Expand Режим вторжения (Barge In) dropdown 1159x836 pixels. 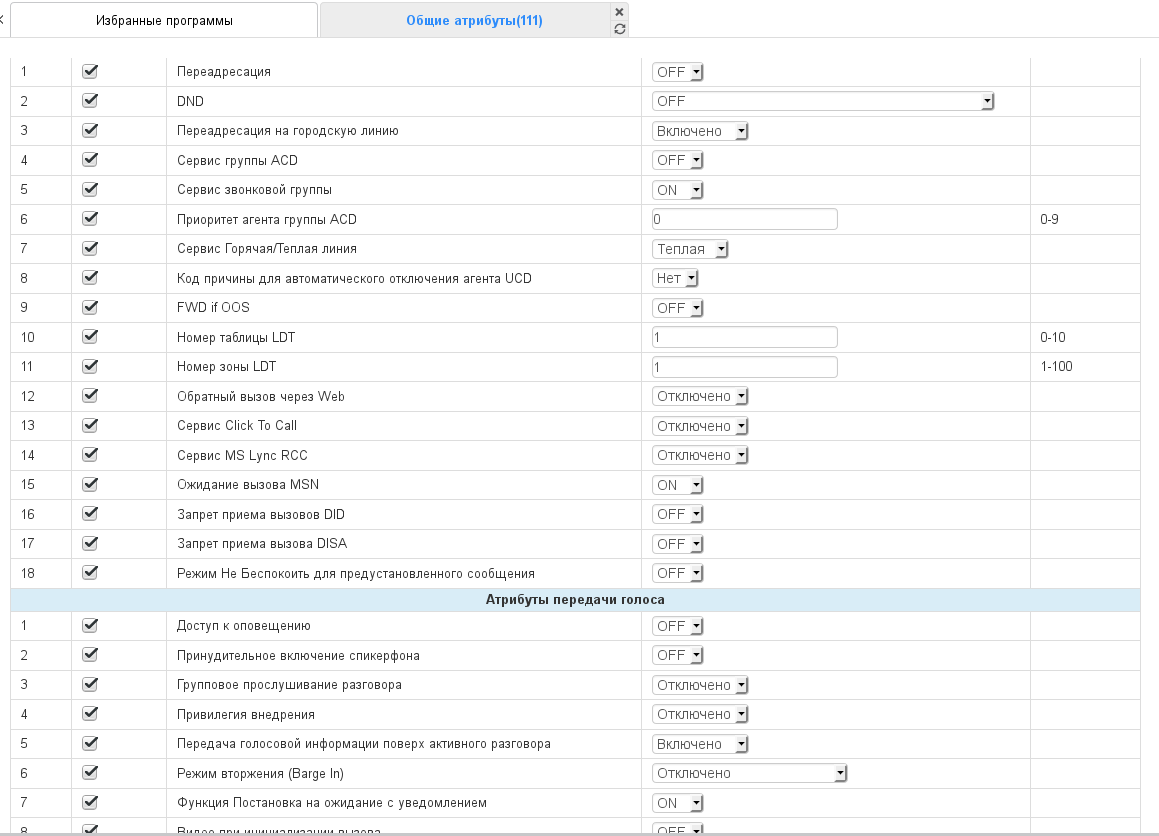point(749,773)
